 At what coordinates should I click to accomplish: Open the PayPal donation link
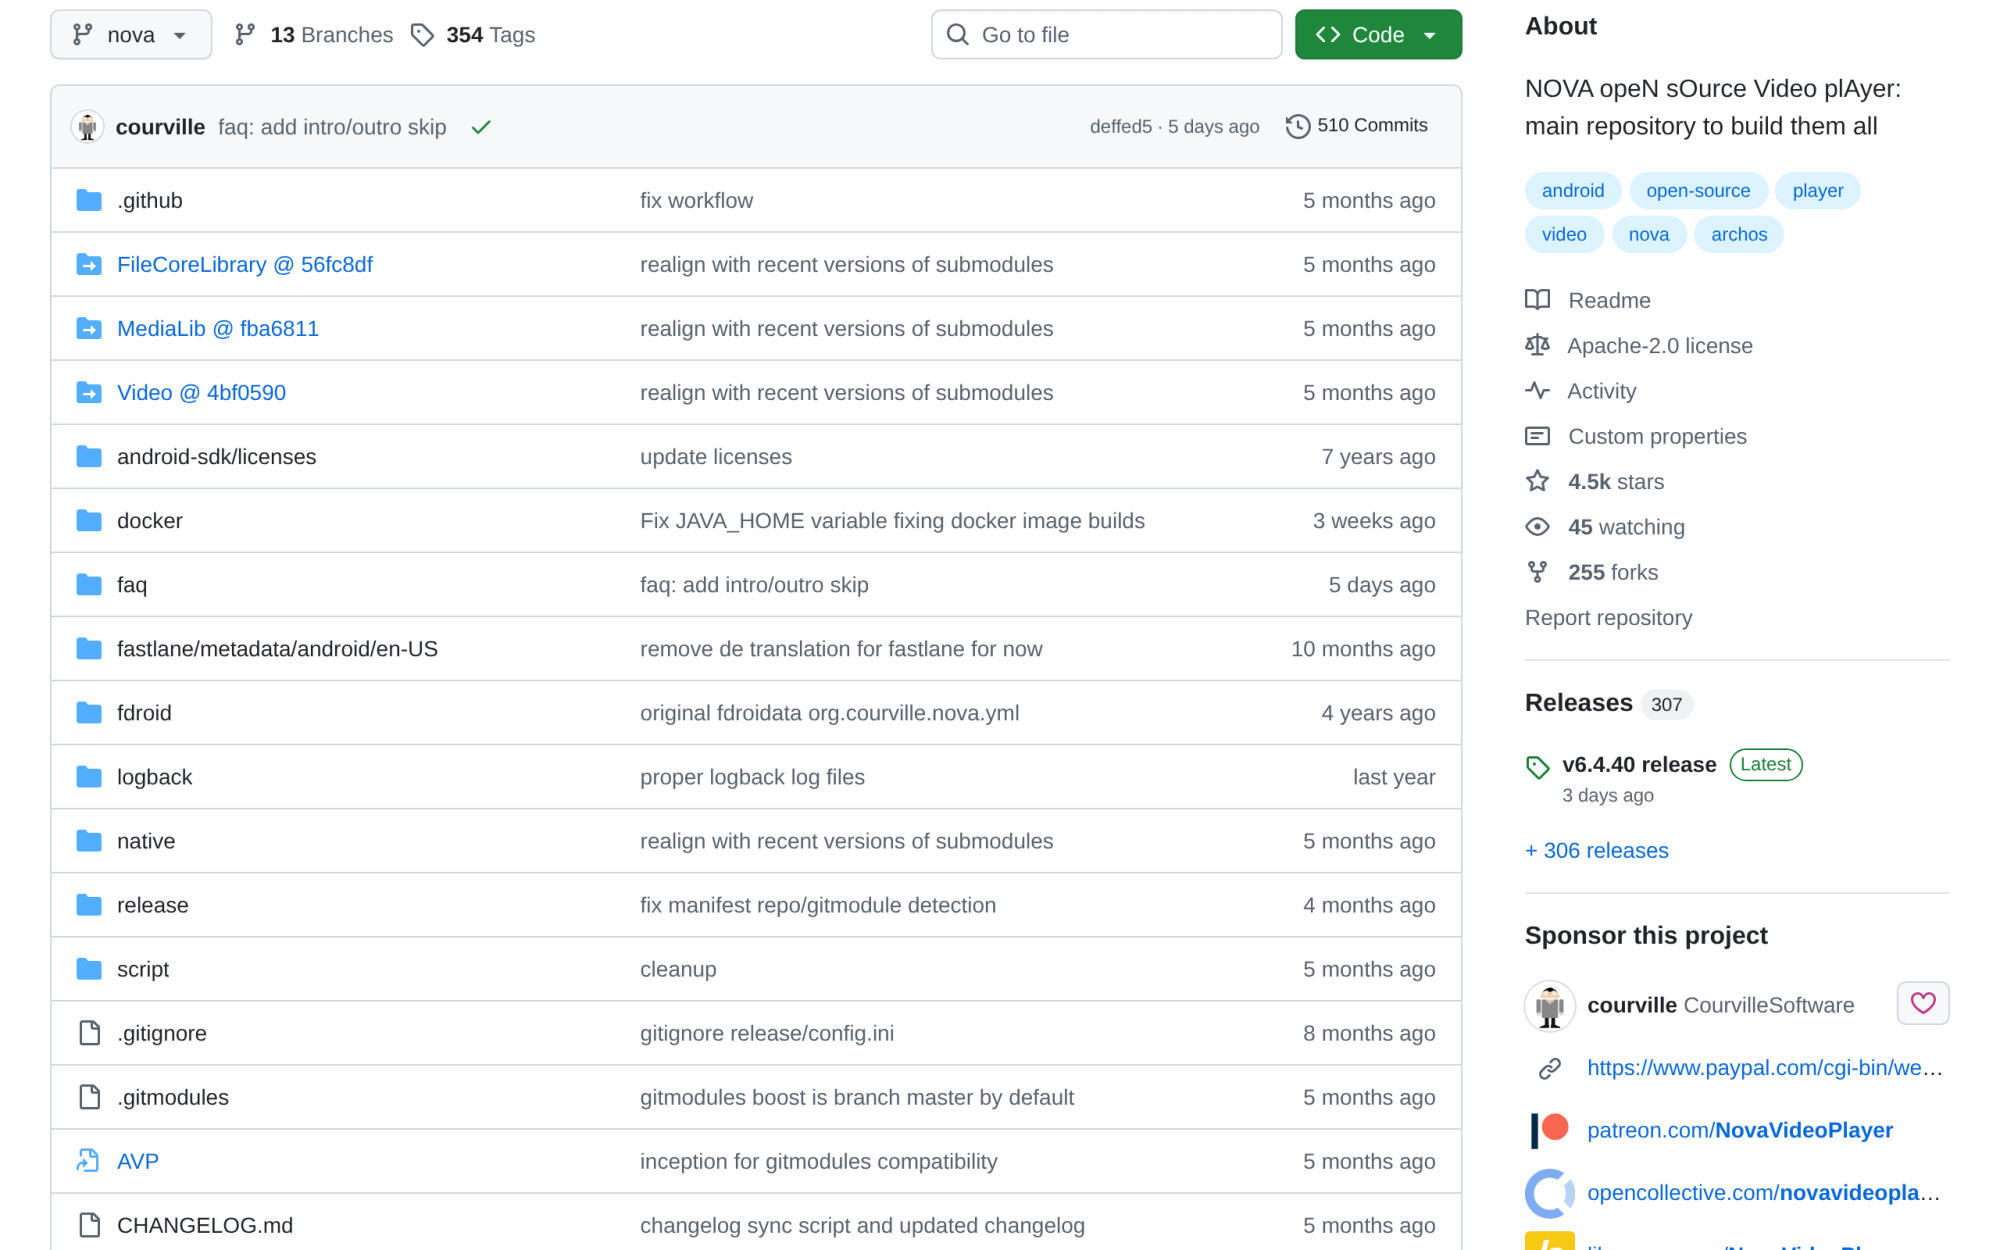tap(1764, 1068)
